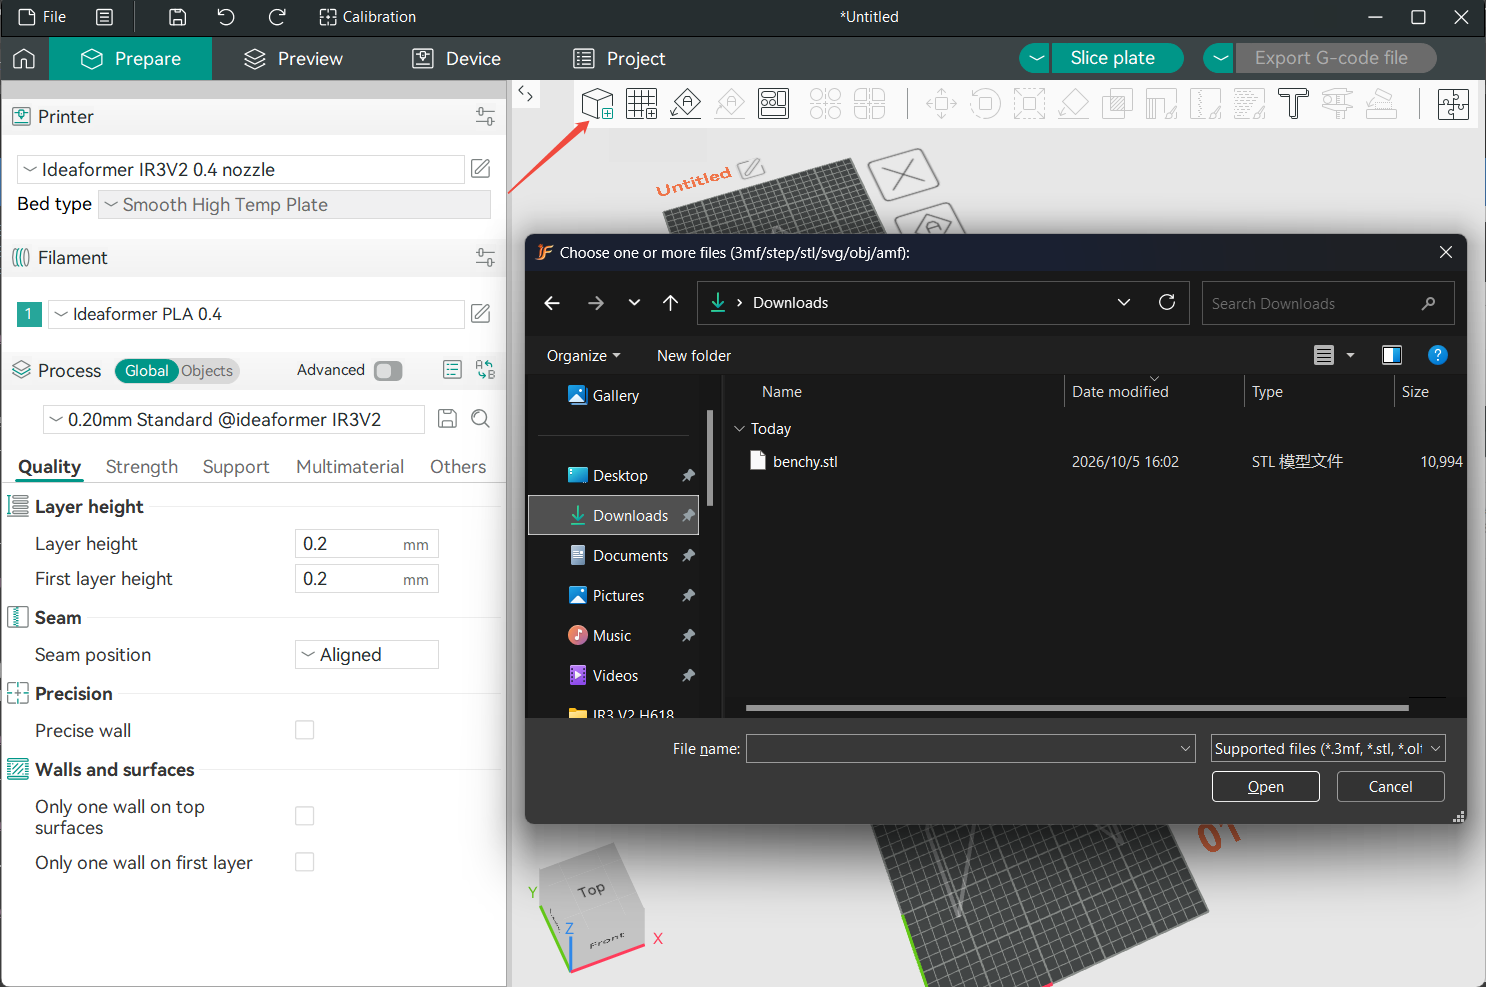The height and width of the screenshot is (987, 1486).
Task: Click the Open button in dialog
Action: pyautogui.click(x=1266, y=787)
